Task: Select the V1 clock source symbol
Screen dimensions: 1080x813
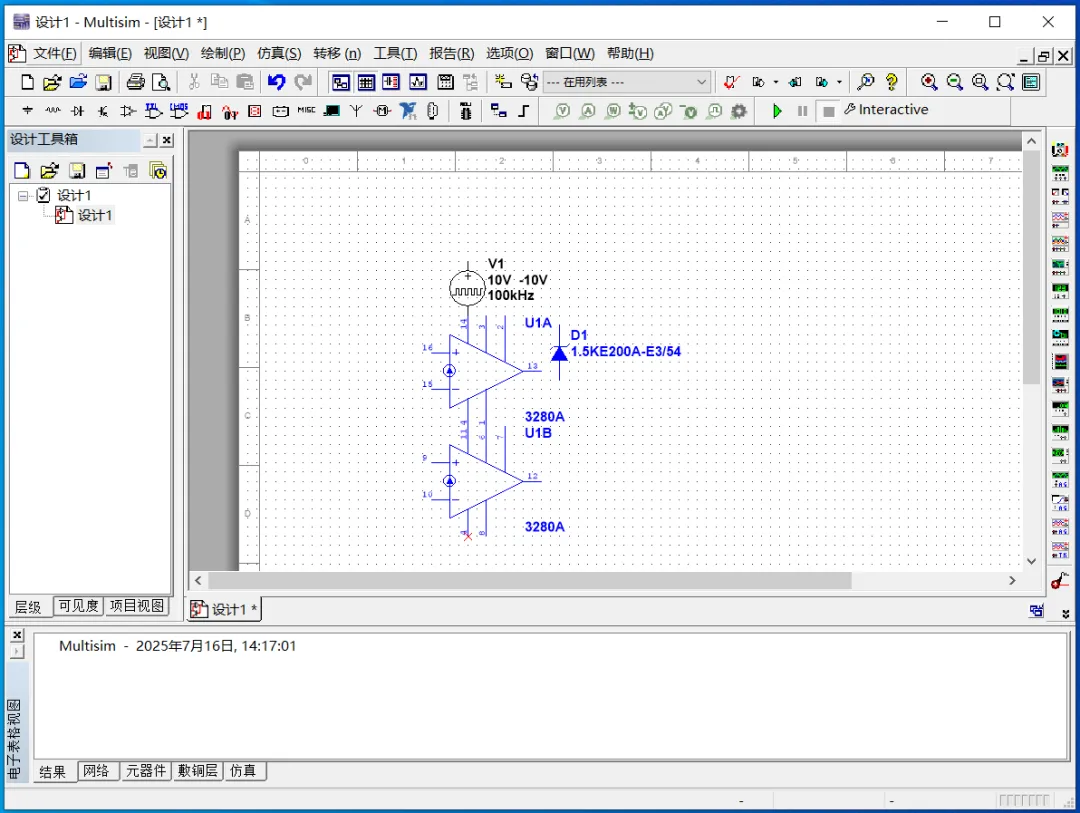Action: click(468, 290)
